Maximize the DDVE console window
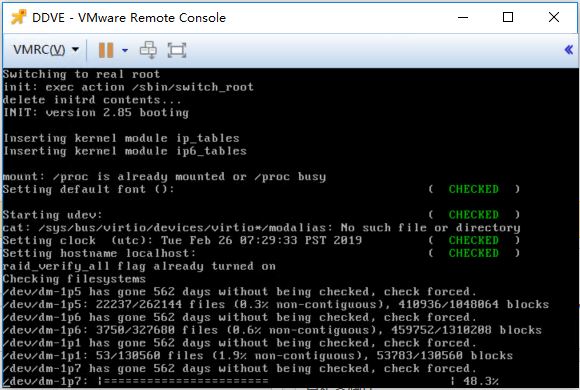The width and height of the screenshot is (580, 390). coord(508,17)
